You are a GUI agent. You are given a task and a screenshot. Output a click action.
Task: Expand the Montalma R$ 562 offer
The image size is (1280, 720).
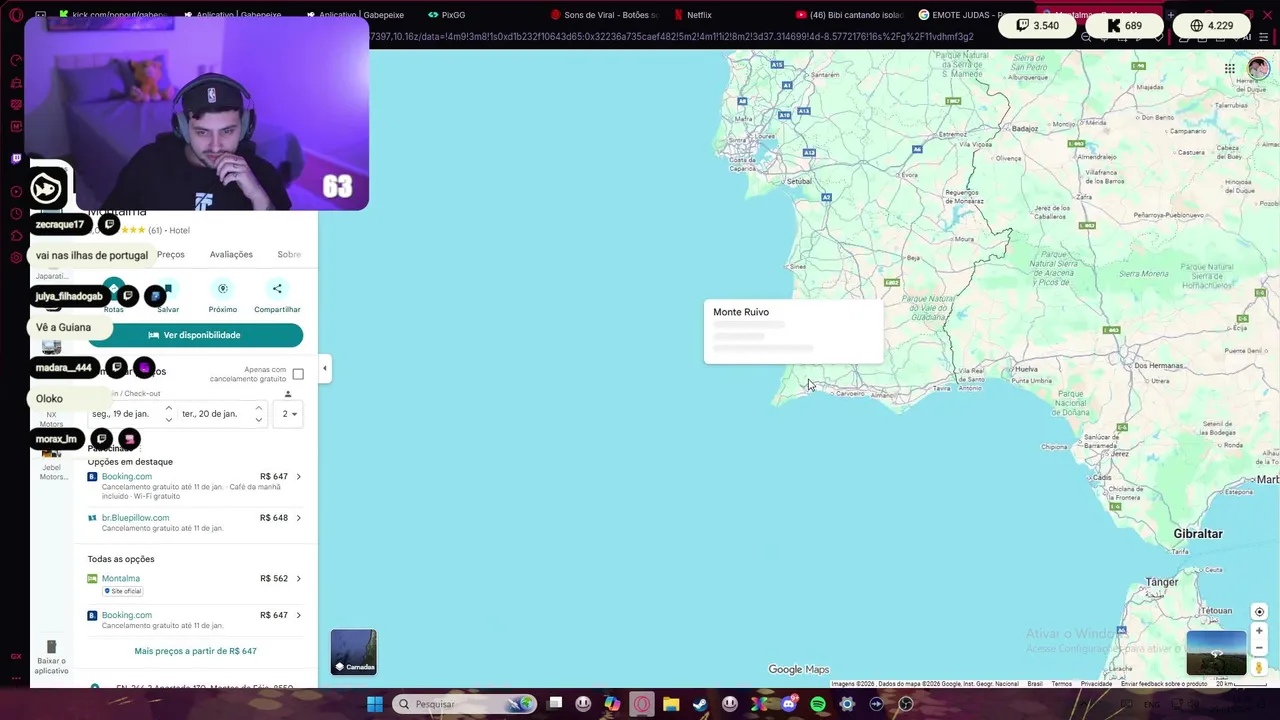(x=298, y=579)
